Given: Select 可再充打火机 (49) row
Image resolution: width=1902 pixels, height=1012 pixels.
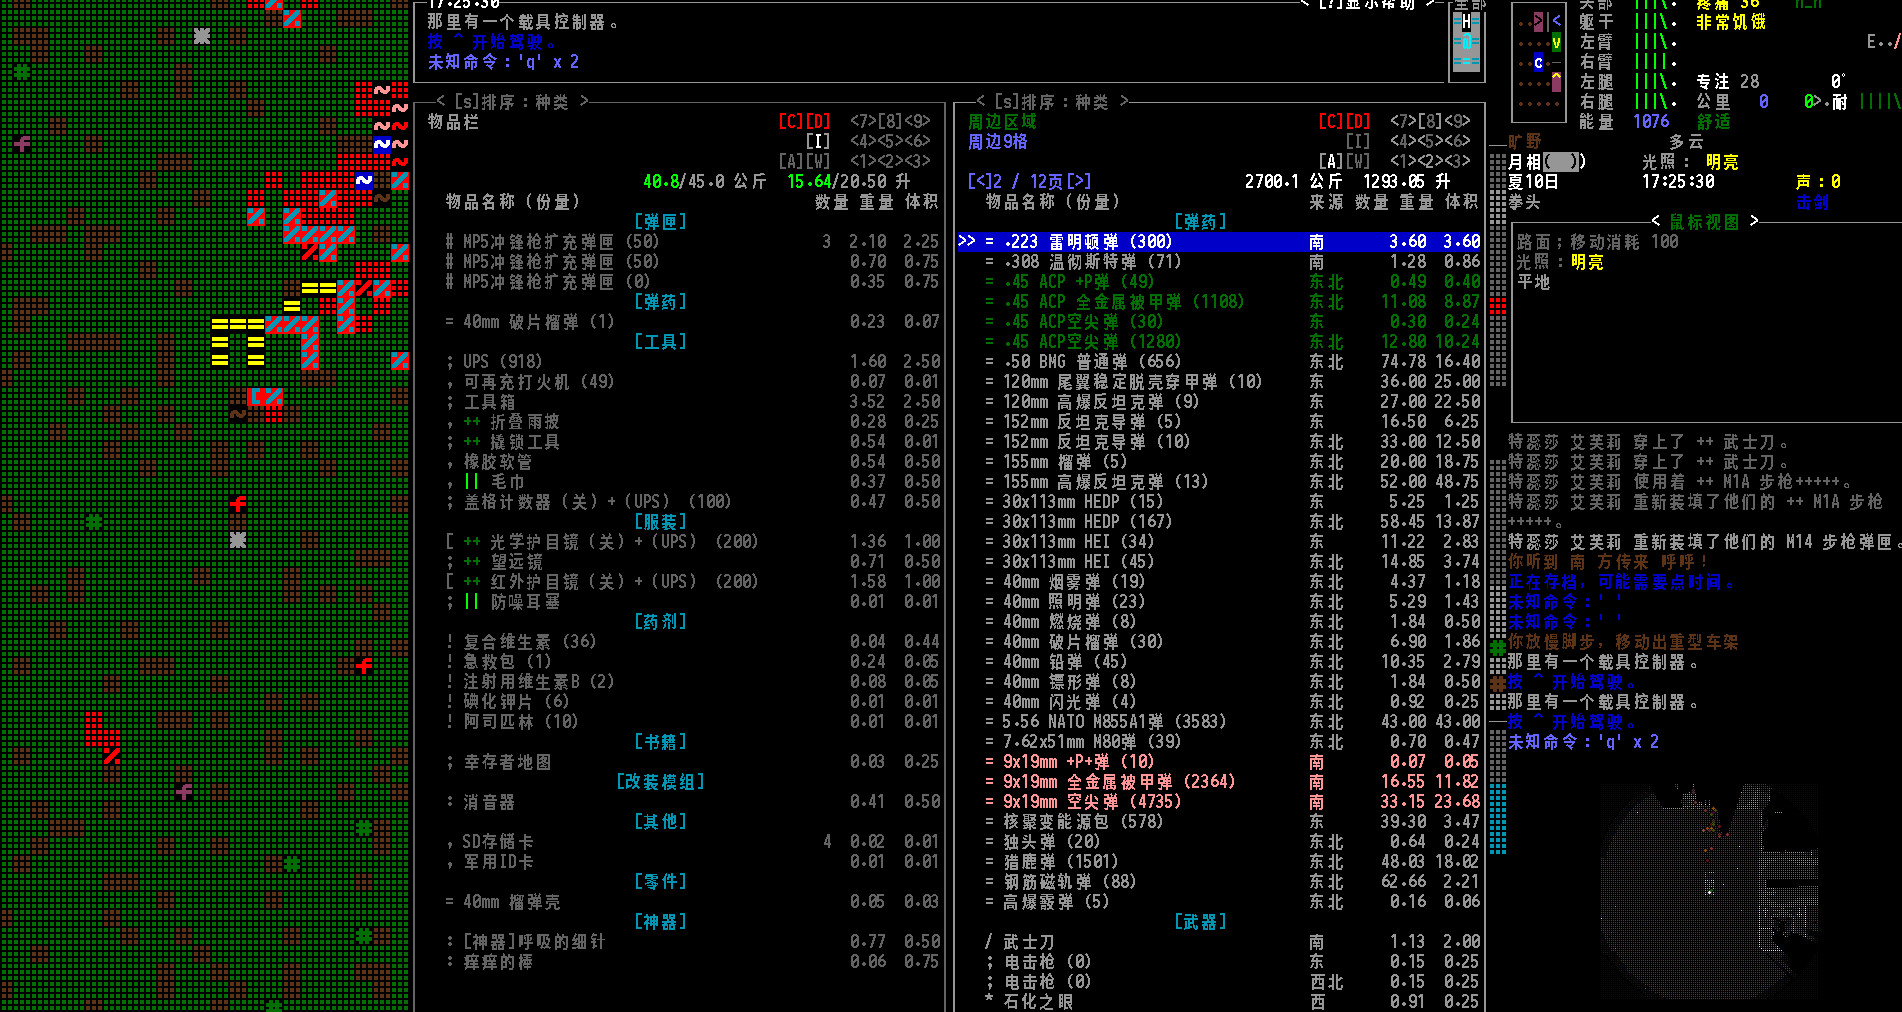Looking at the screenshot, I should pyautogui.click(x=690, y=382).
